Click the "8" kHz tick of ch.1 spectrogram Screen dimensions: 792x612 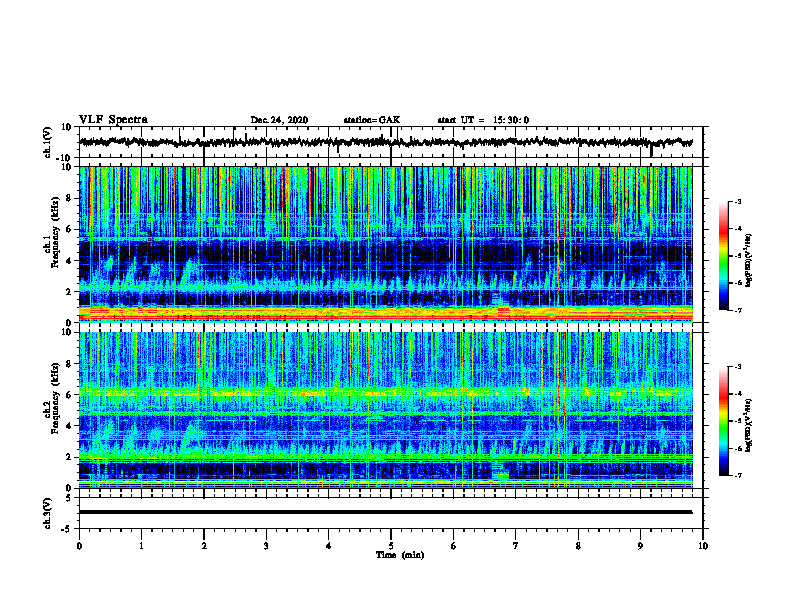pyautogui.click(x=69, y=198)
